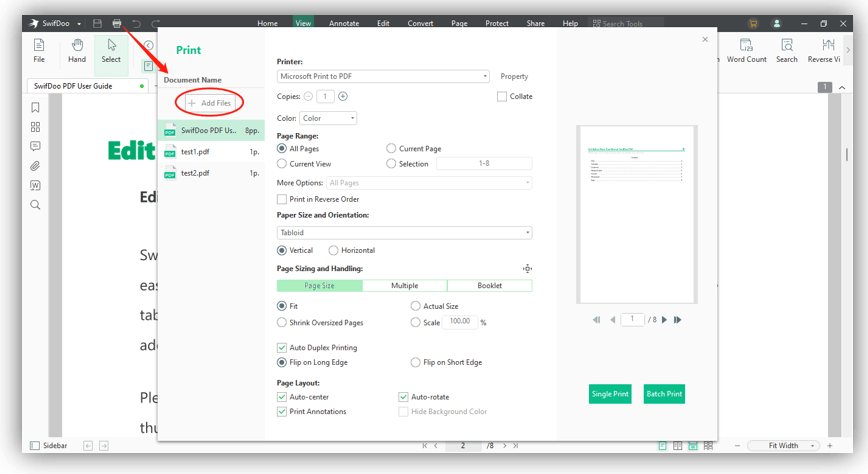
Task: Select Shrink Oversized Pages option
Action: pyautogui.click(x=282, y=322)
